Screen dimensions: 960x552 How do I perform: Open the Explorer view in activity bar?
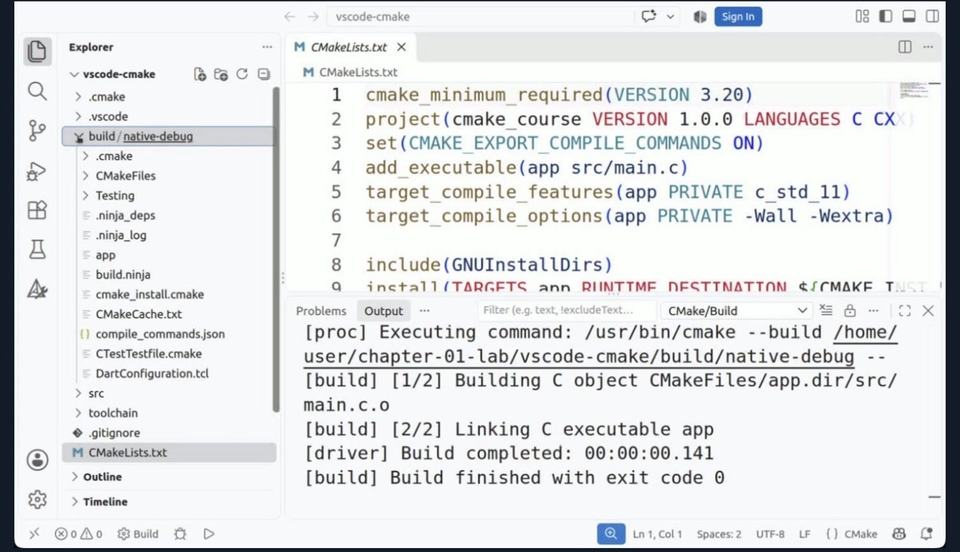pyautogui.click(x=37, y=51)
